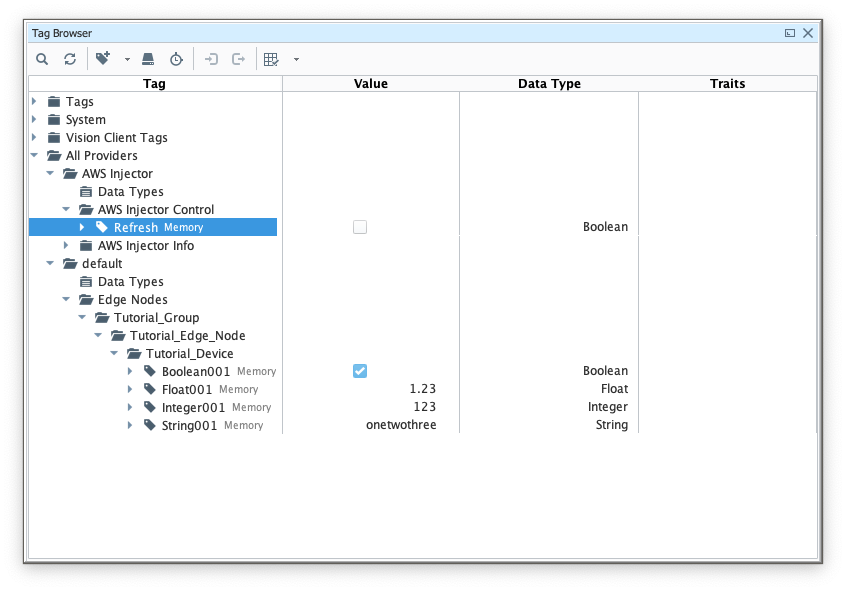Open the add tag dropdown arrow

click(127, 59)
